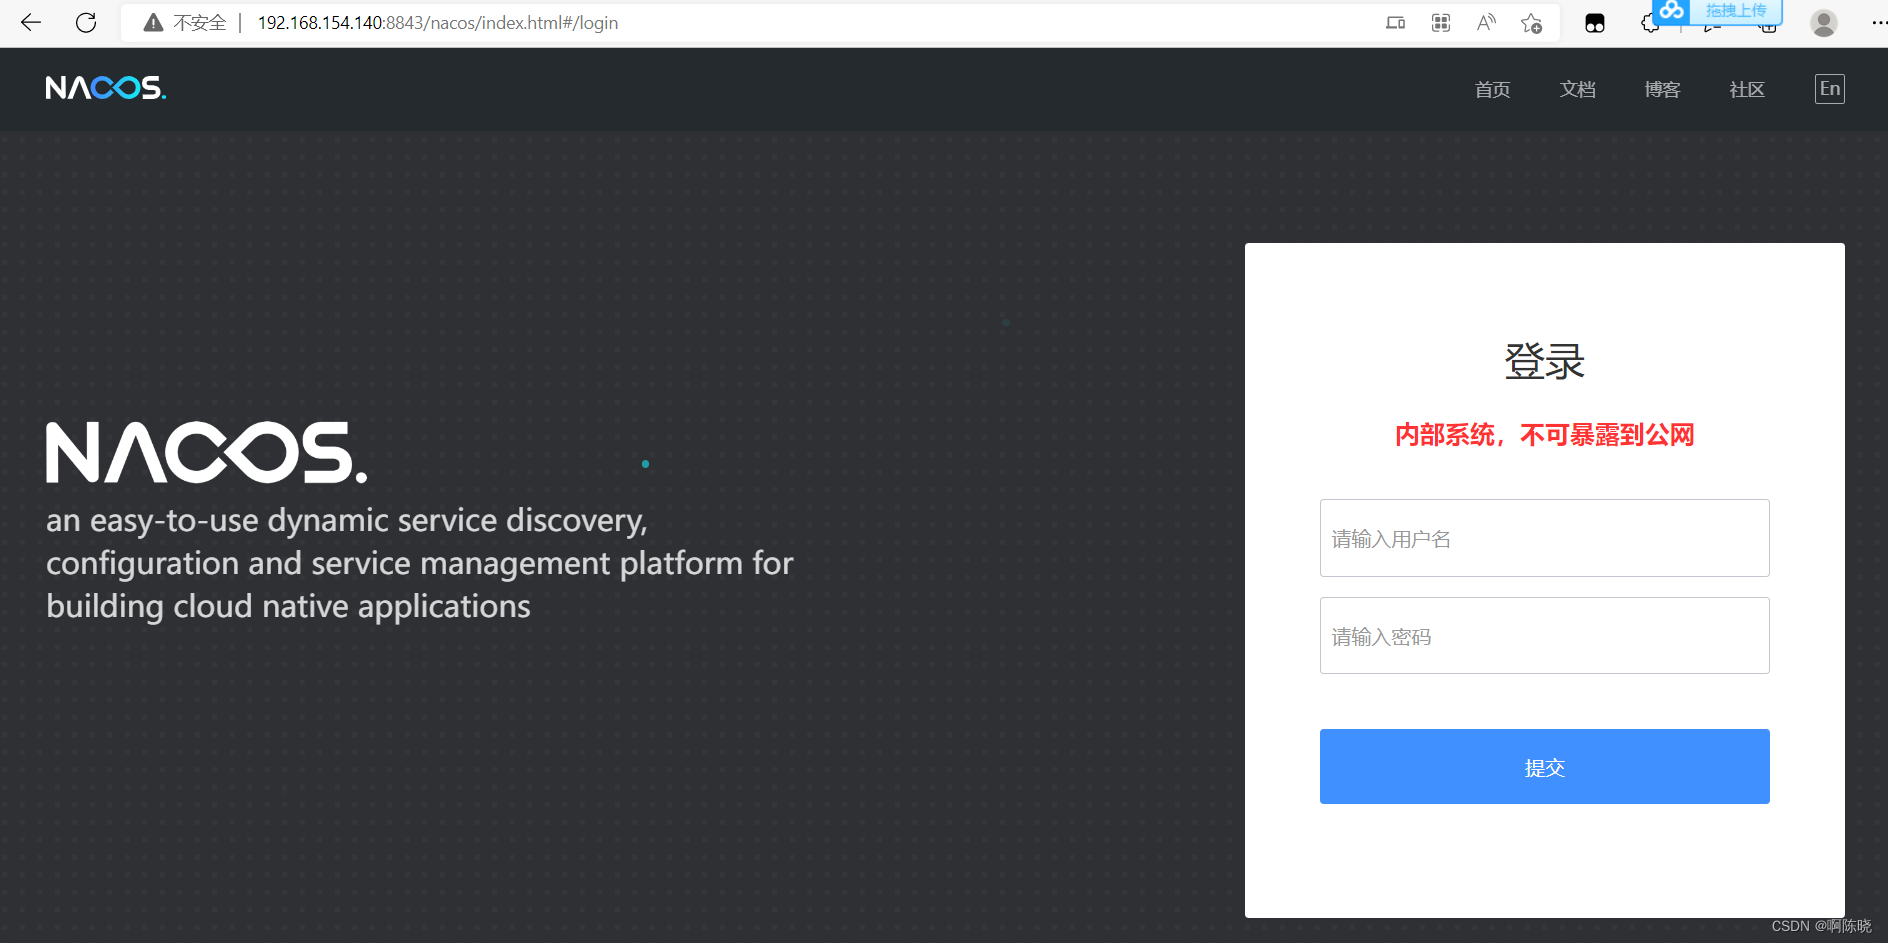This screenshot has width=1888, height=943.
Task: Click the Baidu cloud 拖拽上传 widget
Action: (x=1717, y=11)
